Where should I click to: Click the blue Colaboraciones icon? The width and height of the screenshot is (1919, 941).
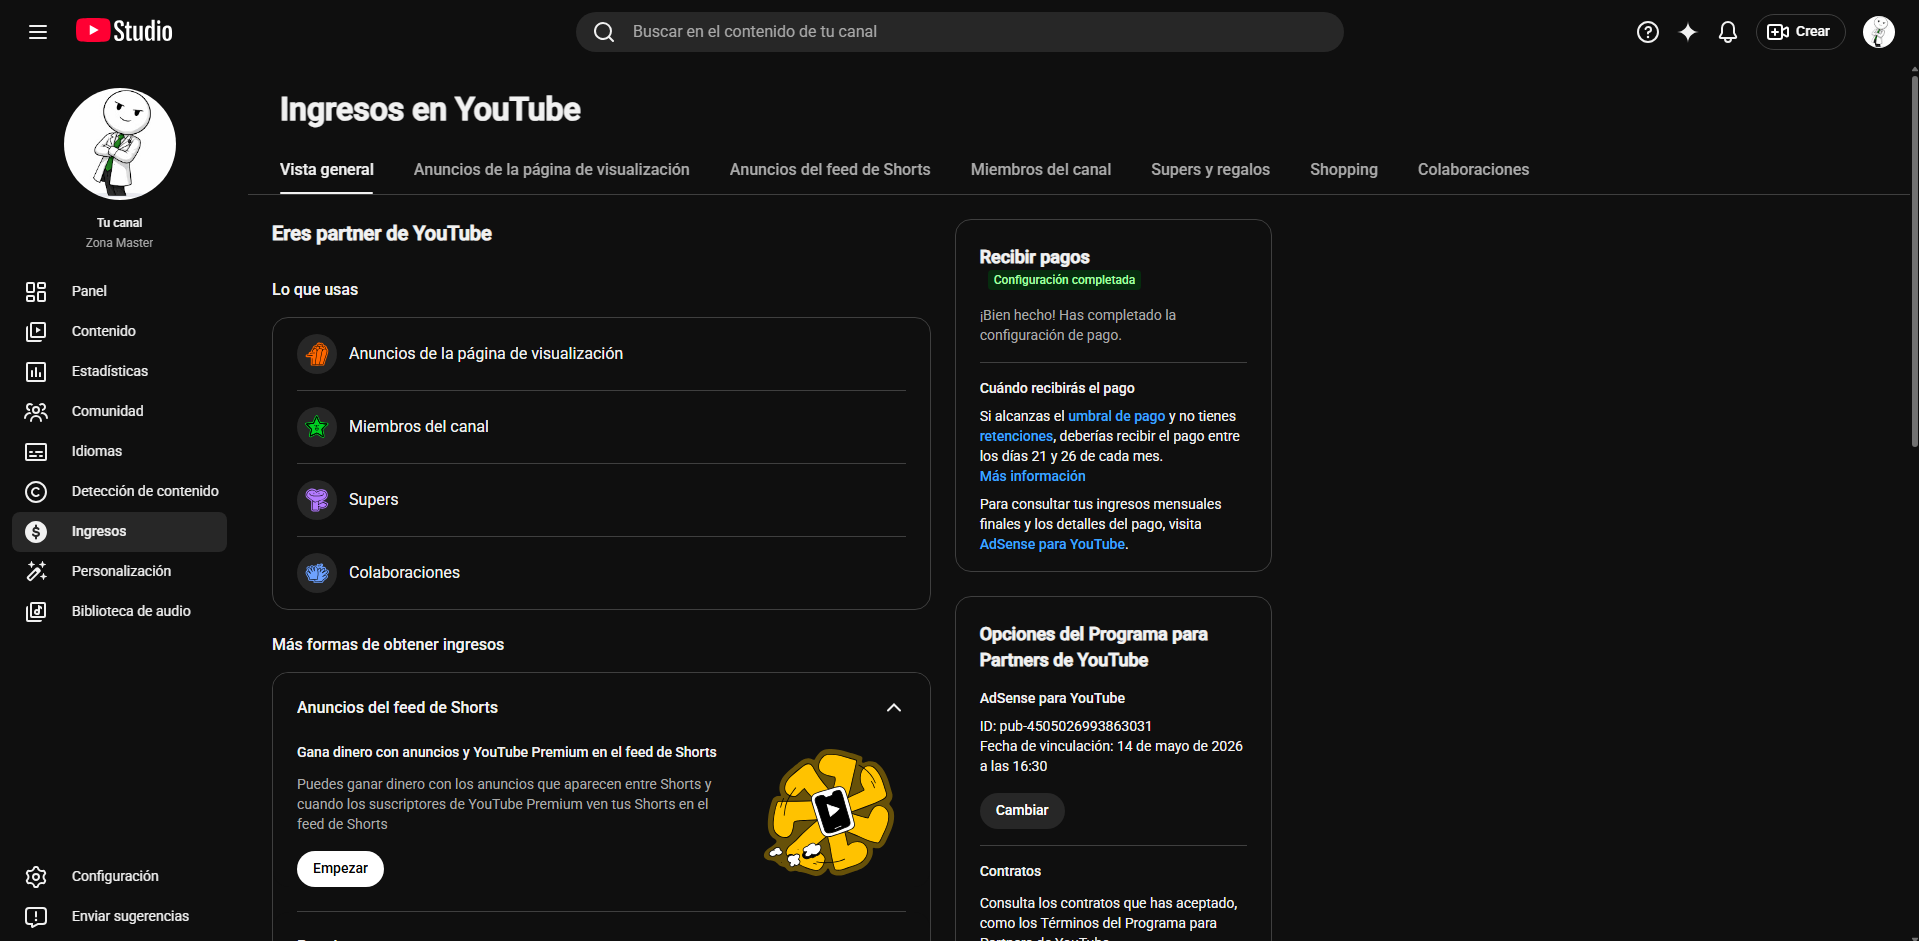point(317,573)
